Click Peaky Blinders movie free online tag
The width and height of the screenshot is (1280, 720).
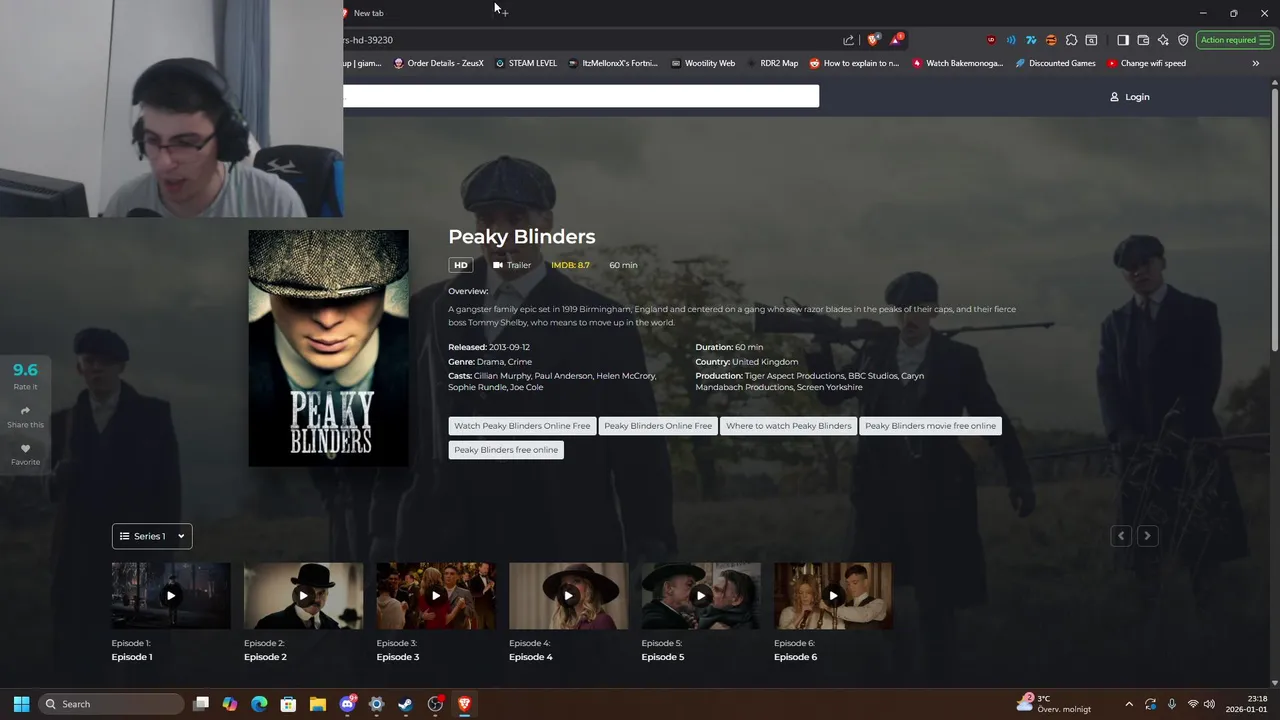930,426
